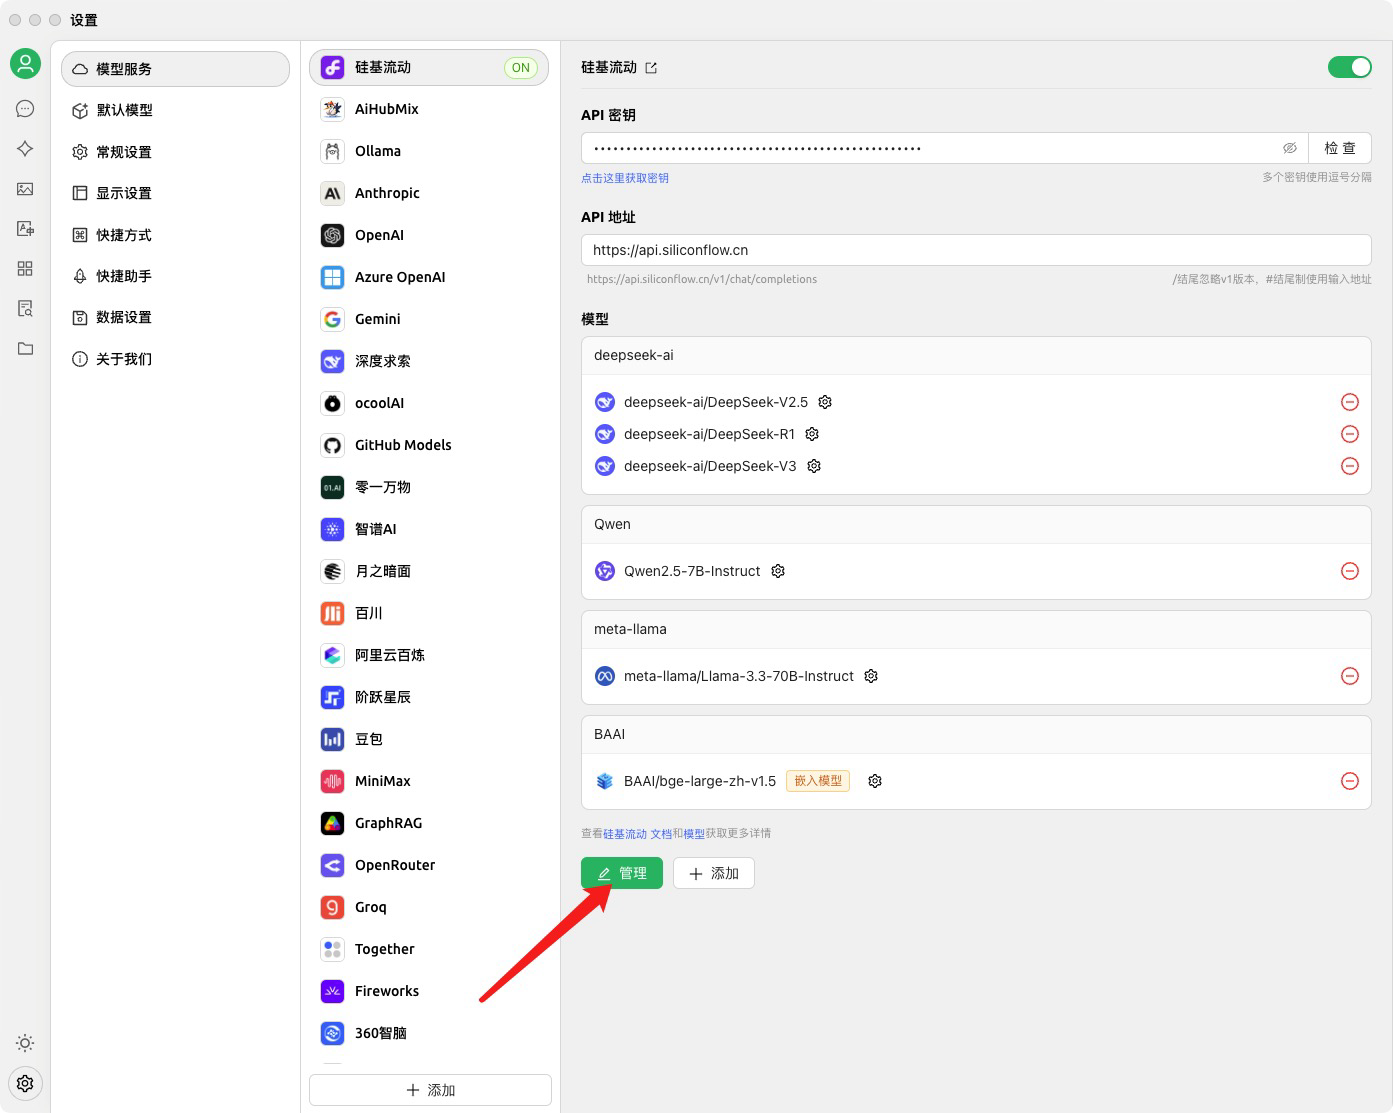Select the Anthropic provider
This screenshot has height=1113, width=1393.
pos(429,193)
